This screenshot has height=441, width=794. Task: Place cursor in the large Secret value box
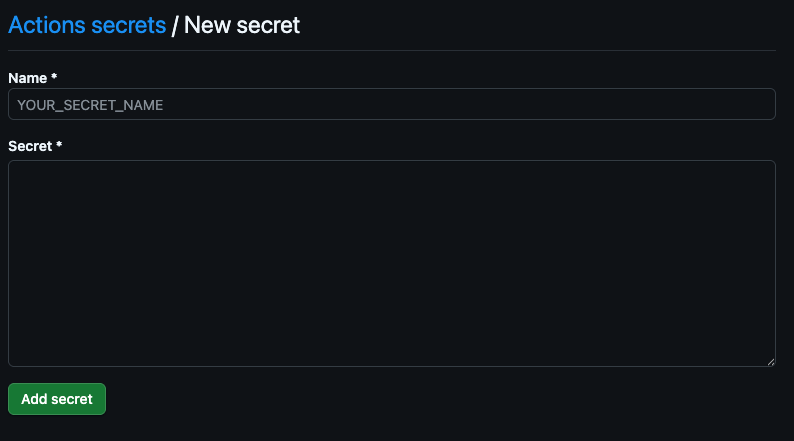click(x=391, y=263)
